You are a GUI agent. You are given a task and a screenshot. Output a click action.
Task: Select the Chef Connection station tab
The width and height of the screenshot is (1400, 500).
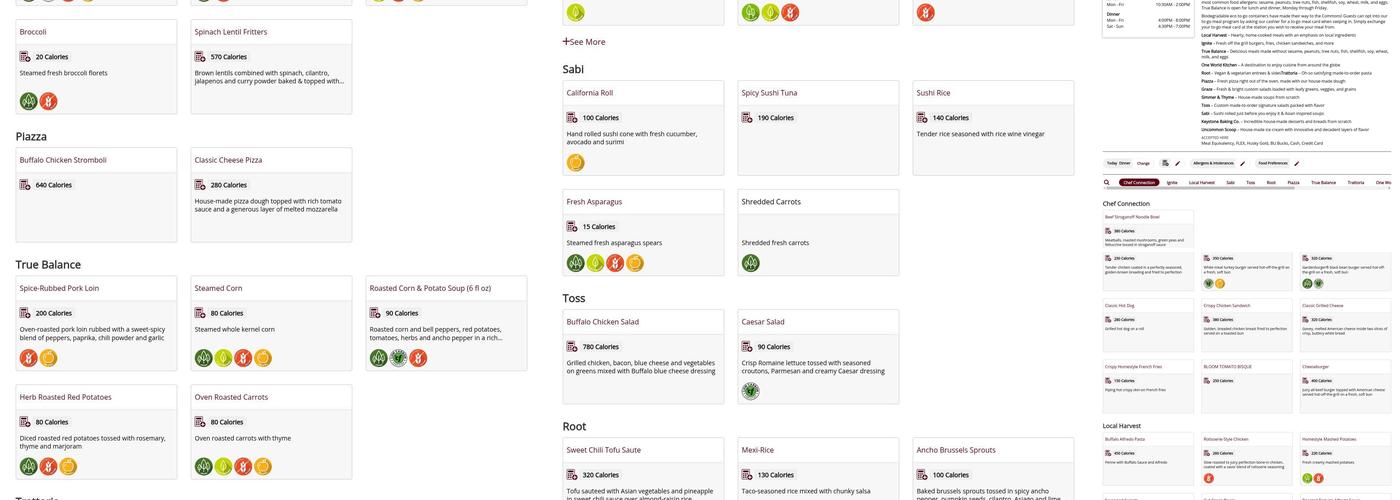coord(1138,183)
